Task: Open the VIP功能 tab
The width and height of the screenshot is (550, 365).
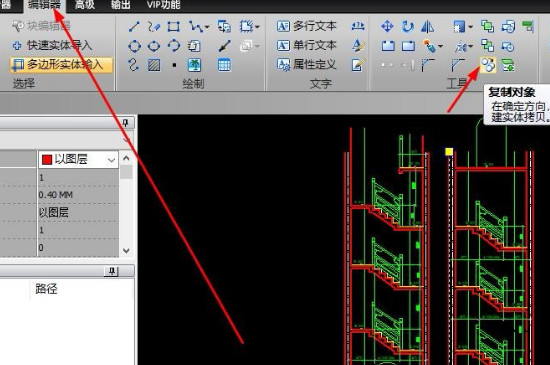Action: pos(163,5)
